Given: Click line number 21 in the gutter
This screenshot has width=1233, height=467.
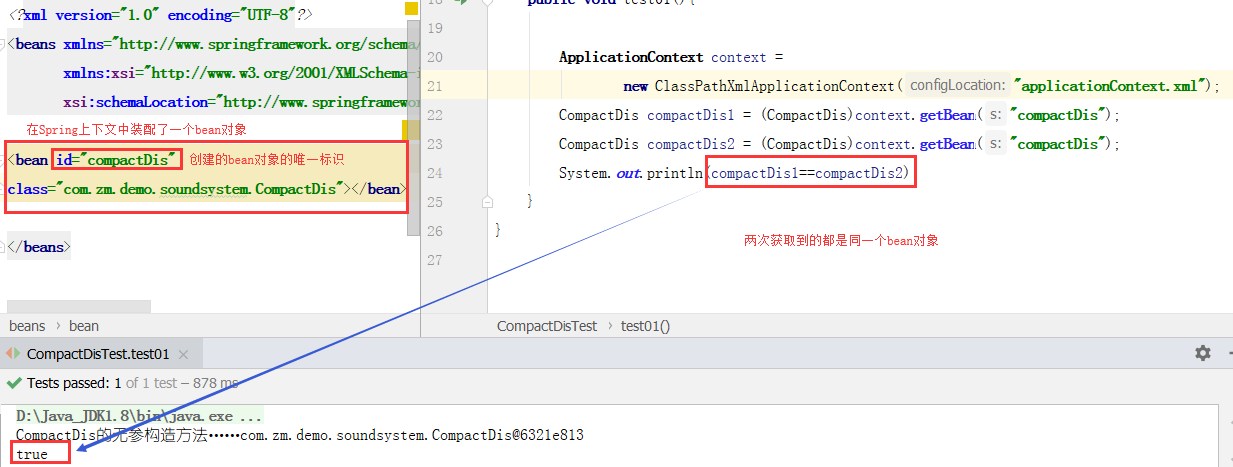Looking at the screenshot, I should tap(434, 86).
